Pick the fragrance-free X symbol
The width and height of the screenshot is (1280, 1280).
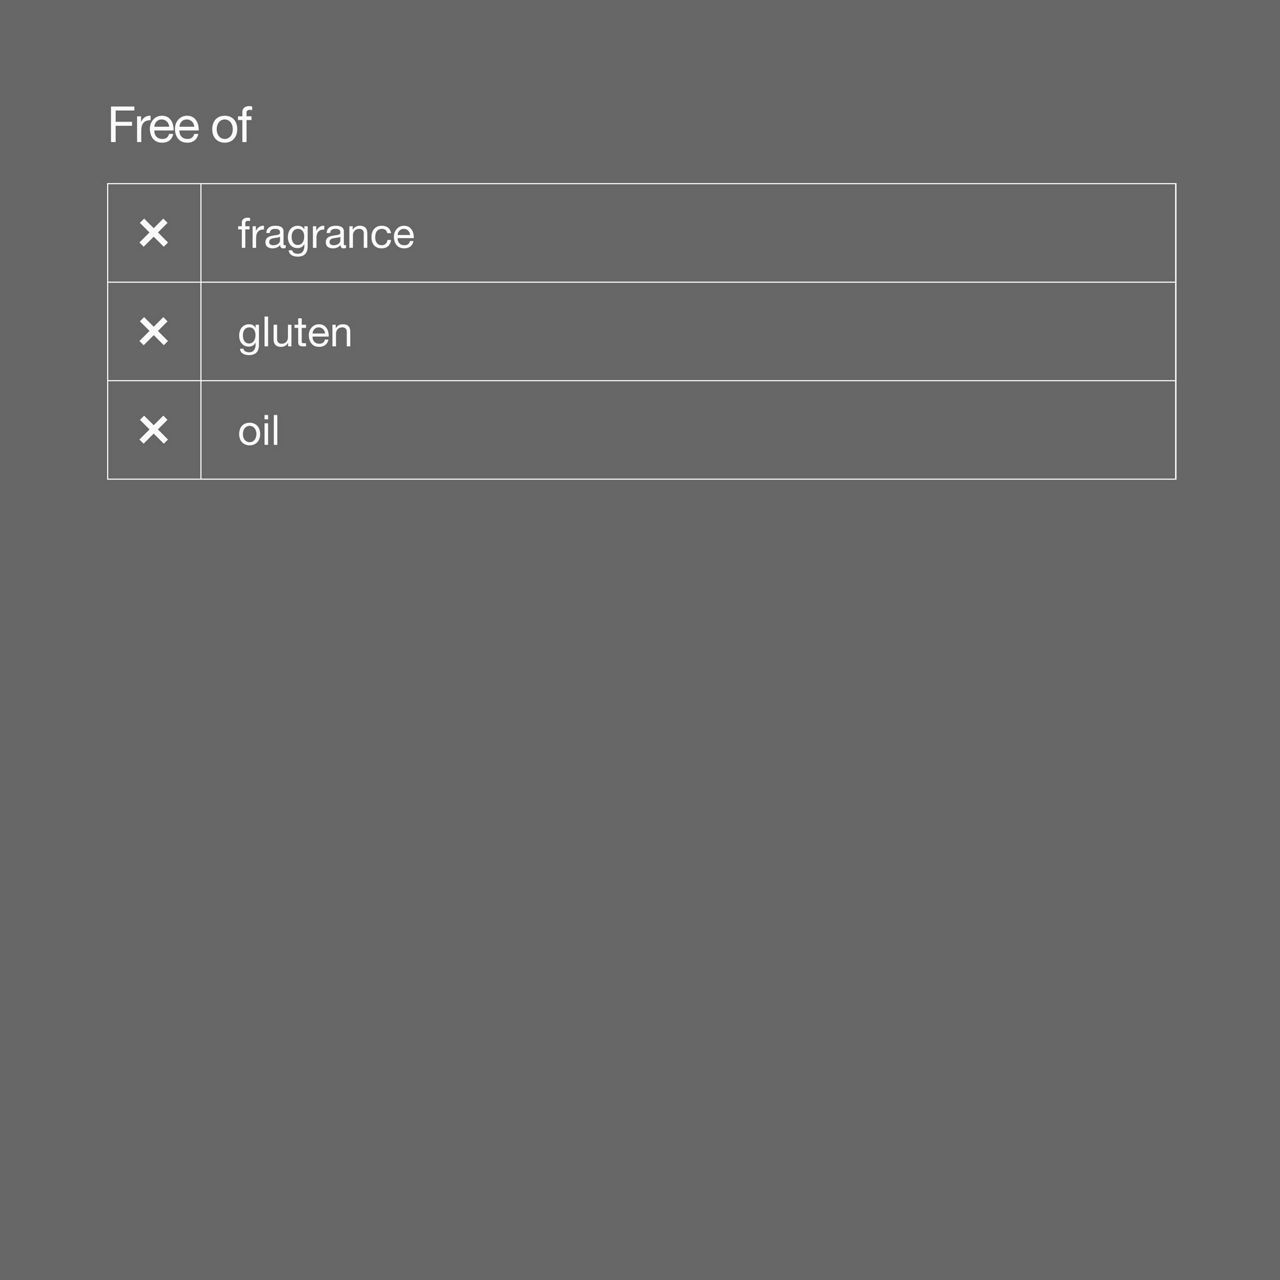click(x=154, y=233)
